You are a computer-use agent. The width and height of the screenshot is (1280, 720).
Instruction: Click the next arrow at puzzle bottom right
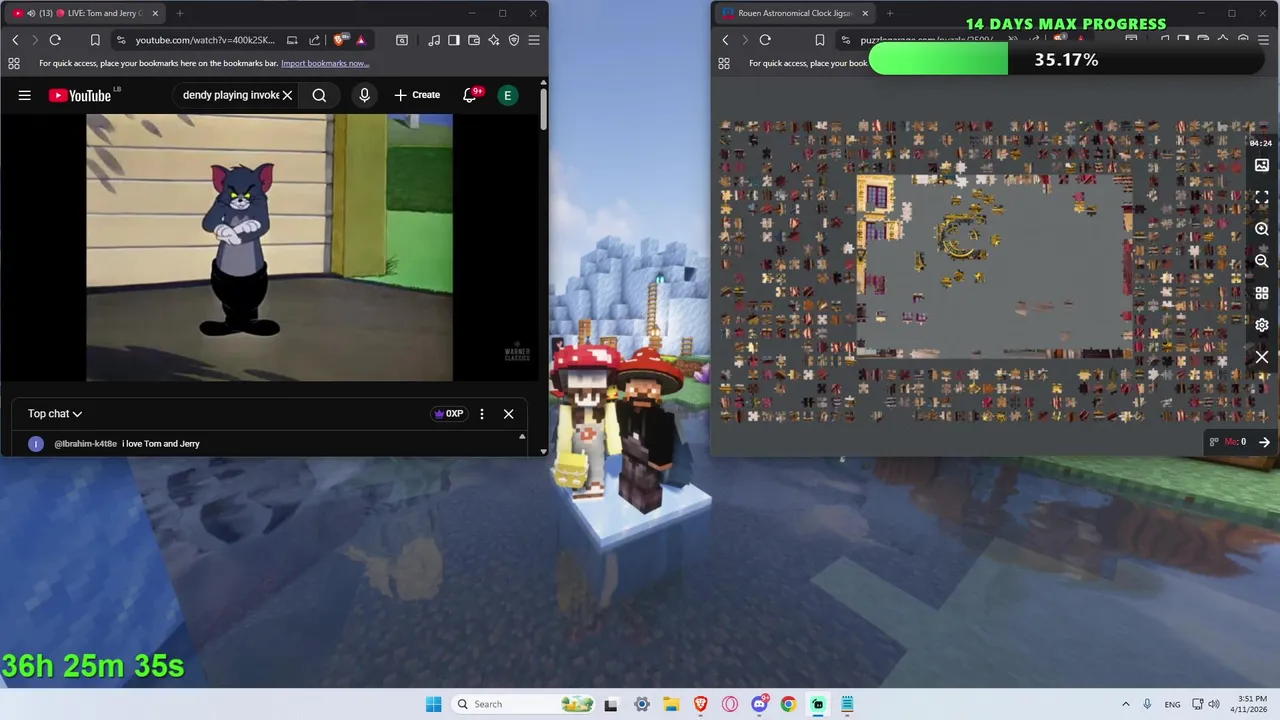(x=1264, y=442)
